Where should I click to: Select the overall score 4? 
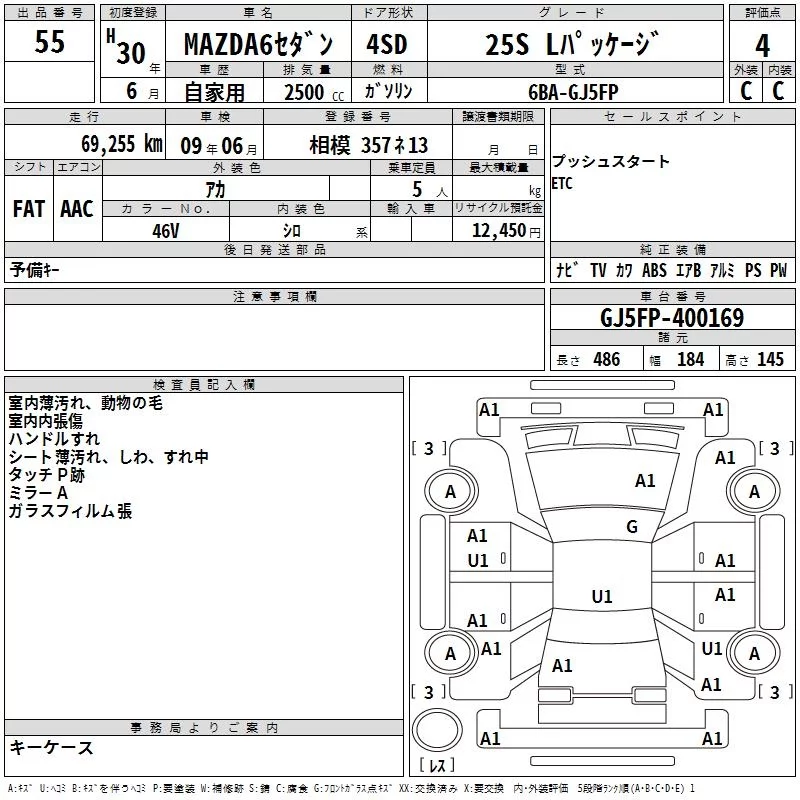[762, 45]
